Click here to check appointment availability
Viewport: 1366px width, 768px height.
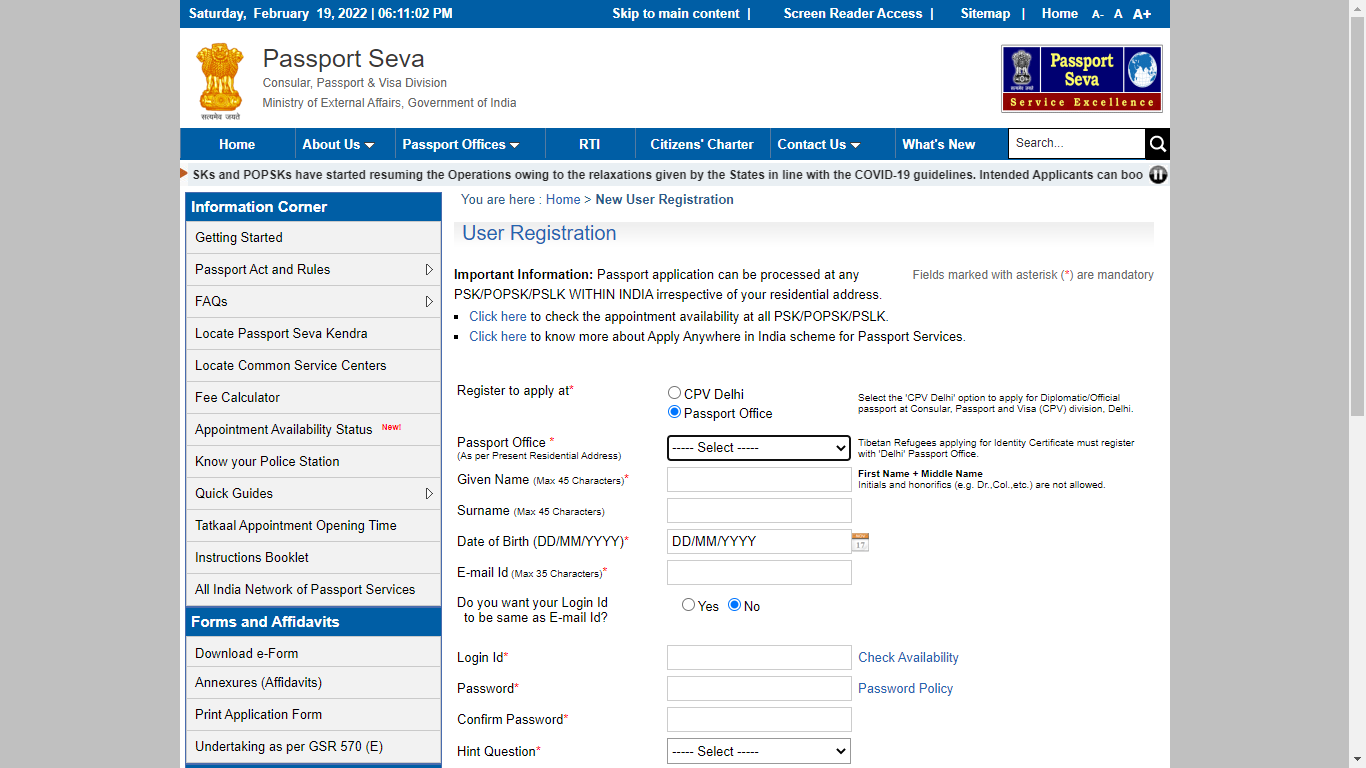(498, 317)
